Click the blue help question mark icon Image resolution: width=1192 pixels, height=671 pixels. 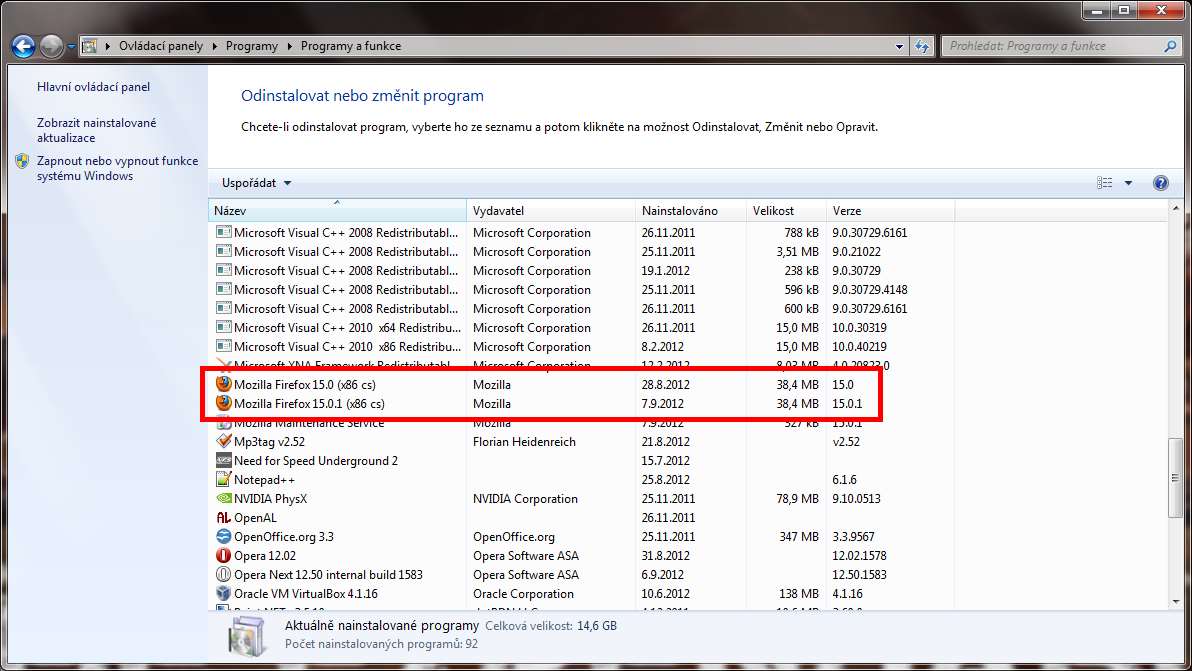tap(1160, 182)
